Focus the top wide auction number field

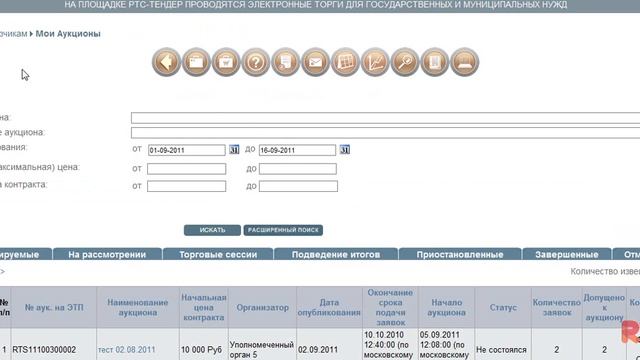click(385, 118)
